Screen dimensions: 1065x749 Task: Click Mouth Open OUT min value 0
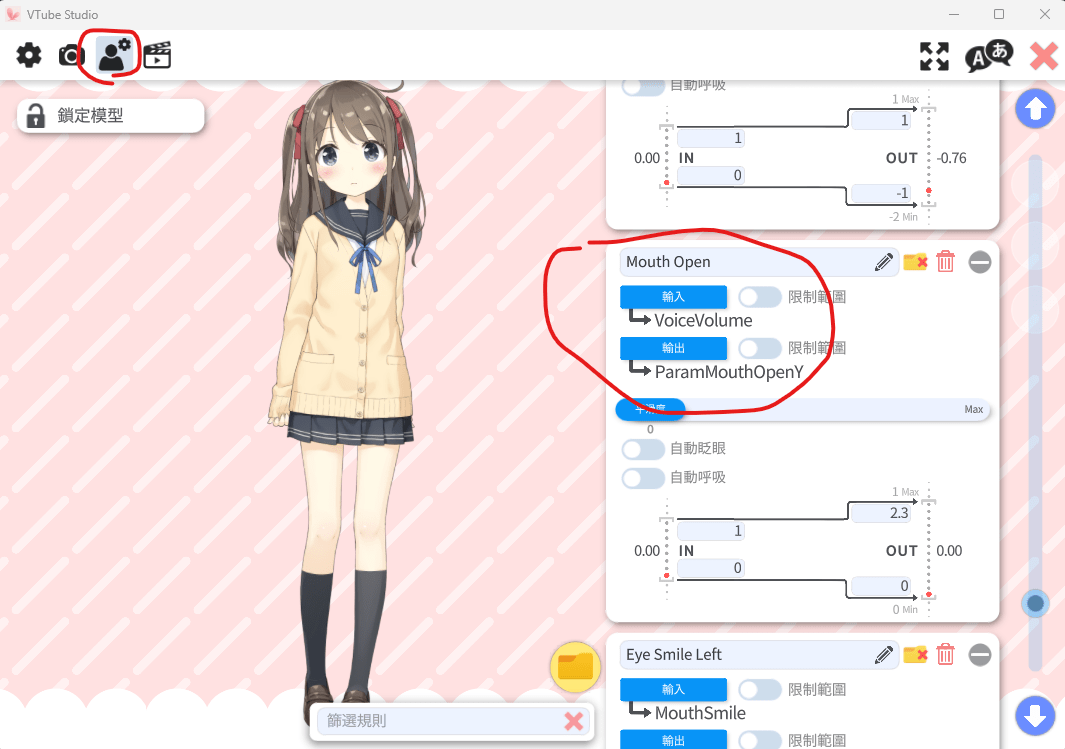880,585
